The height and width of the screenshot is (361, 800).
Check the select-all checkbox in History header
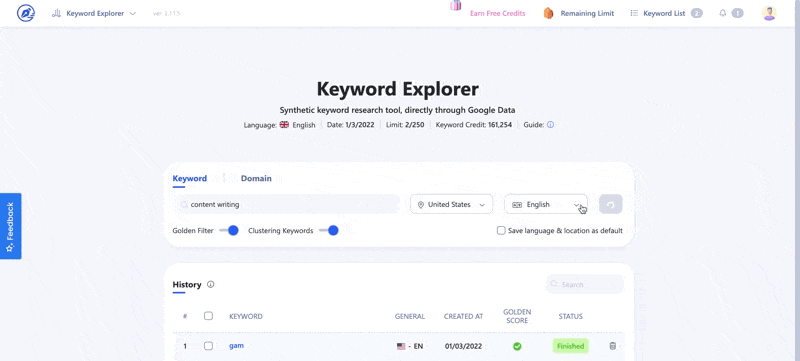click(x=208, y=316)
